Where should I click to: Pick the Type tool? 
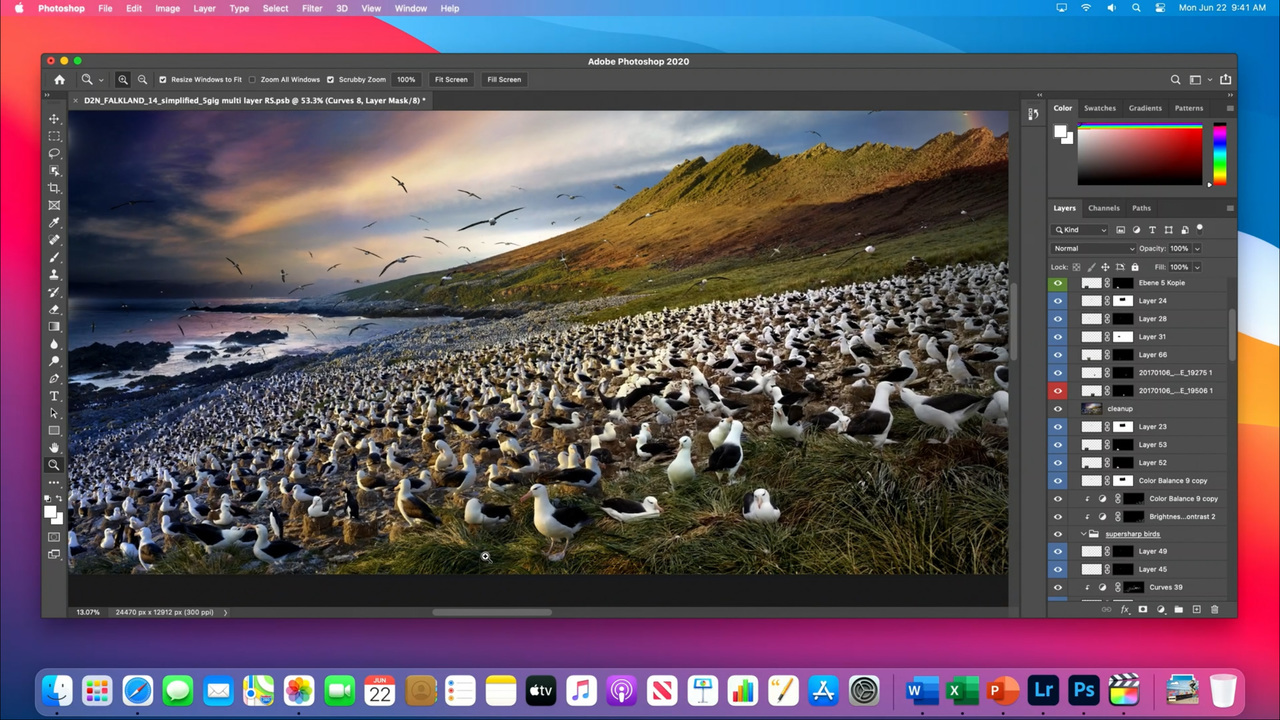pyautogui.click(x=54, y=396)
